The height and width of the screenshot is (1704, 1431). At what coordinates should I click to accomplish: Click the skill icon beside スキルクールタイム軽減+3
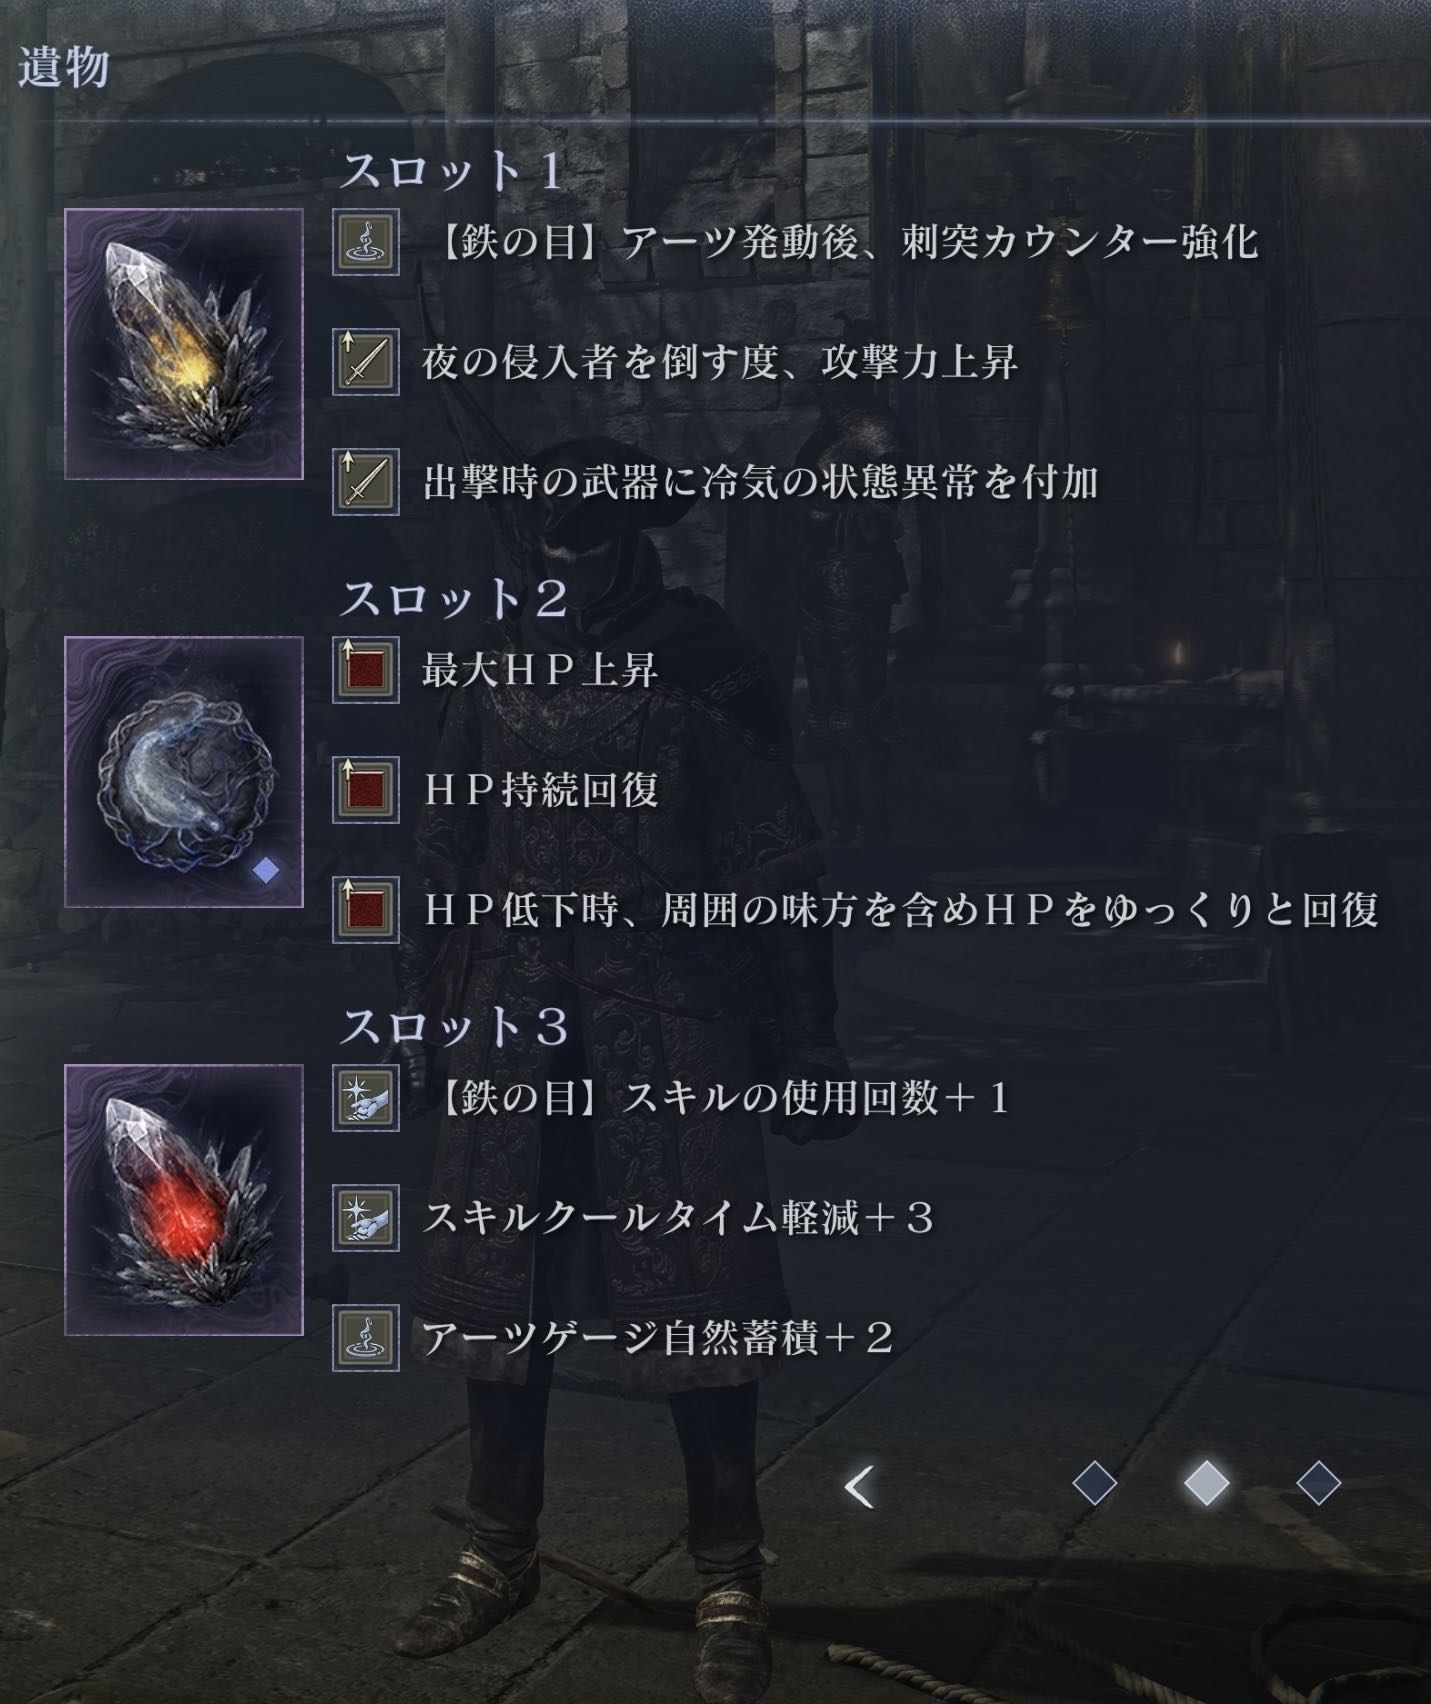366,1218
